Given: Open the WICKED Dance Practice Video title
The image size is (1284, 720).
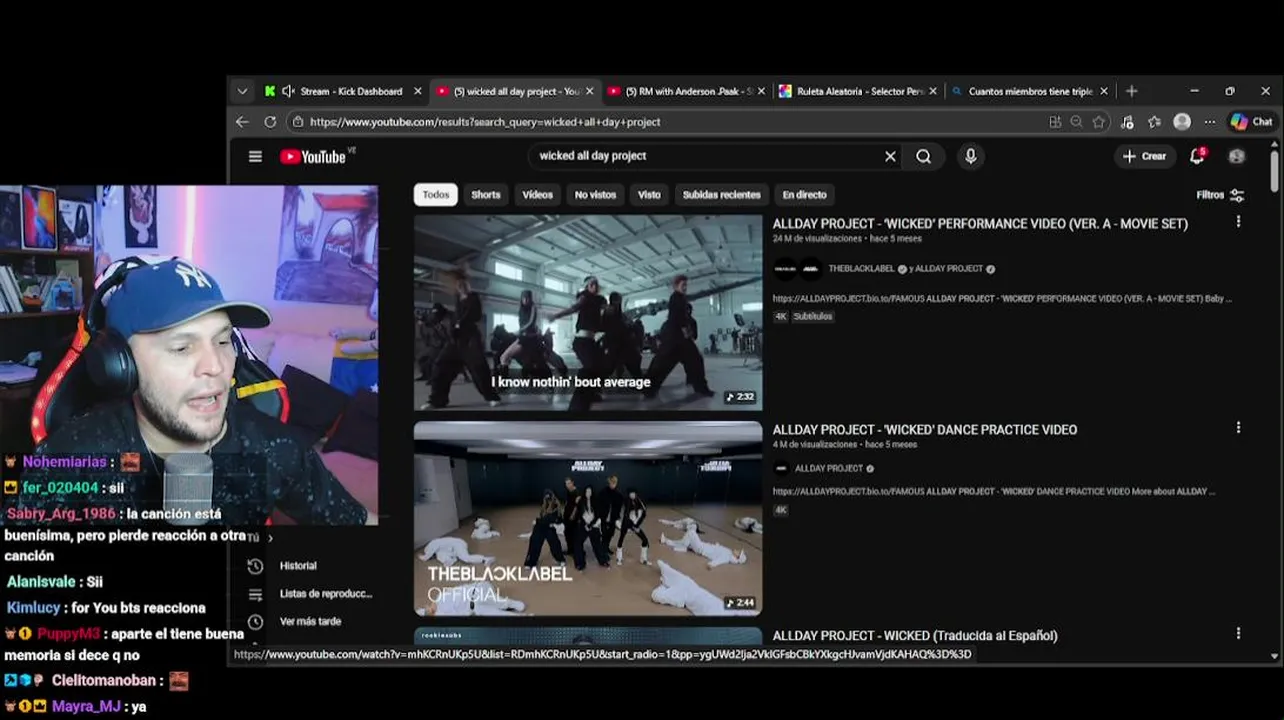Looking at the screenshot, I should pos(924,430).
